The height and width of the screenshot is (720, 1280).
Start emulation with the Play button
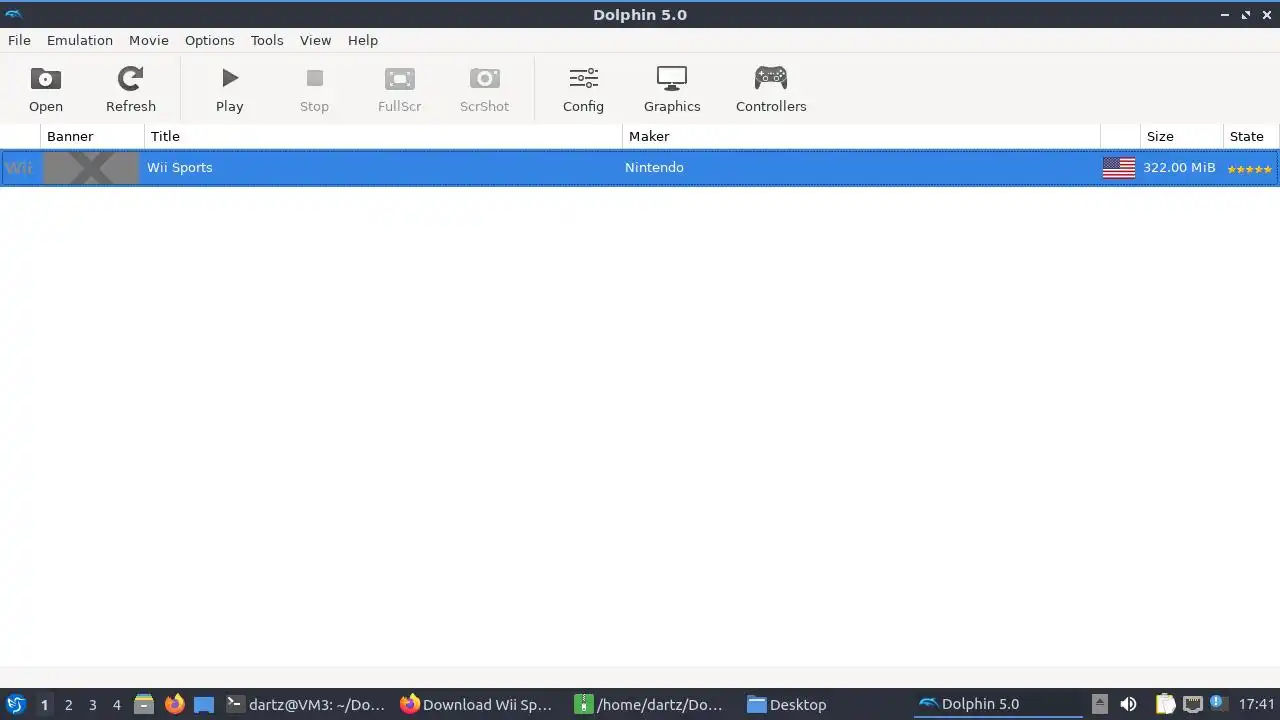click(230, 89)
